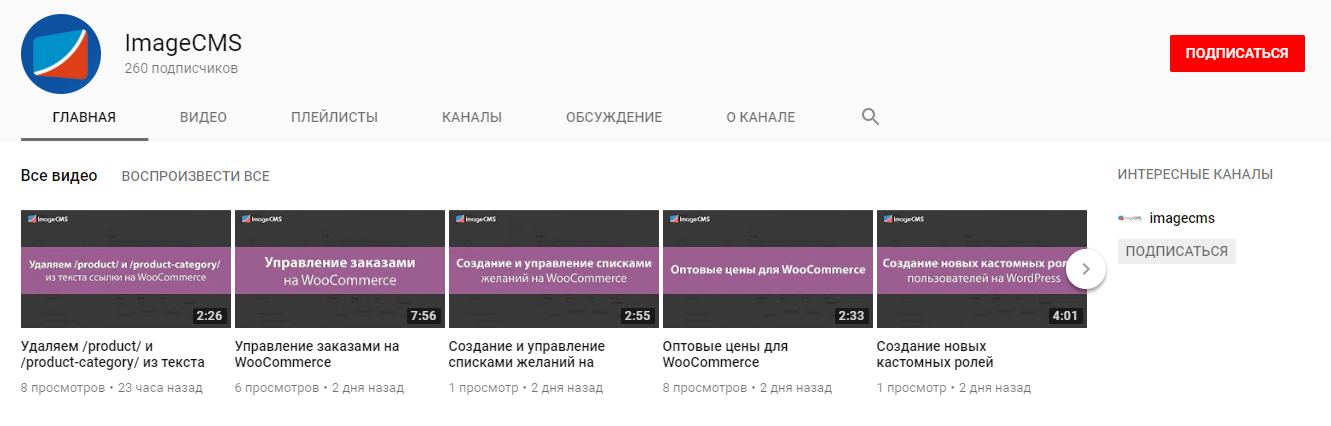This screenshot has height=426, width=1331.
Task: Open the thumbnail with 4:01 duration
Action: [982, 269]
